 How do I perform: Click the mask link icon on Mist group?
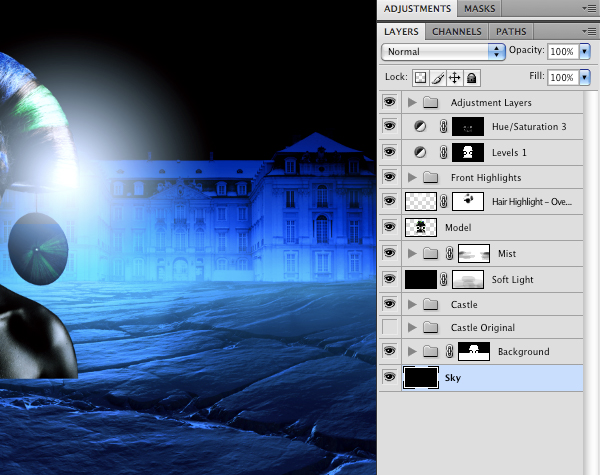click(x=449, y=253)
